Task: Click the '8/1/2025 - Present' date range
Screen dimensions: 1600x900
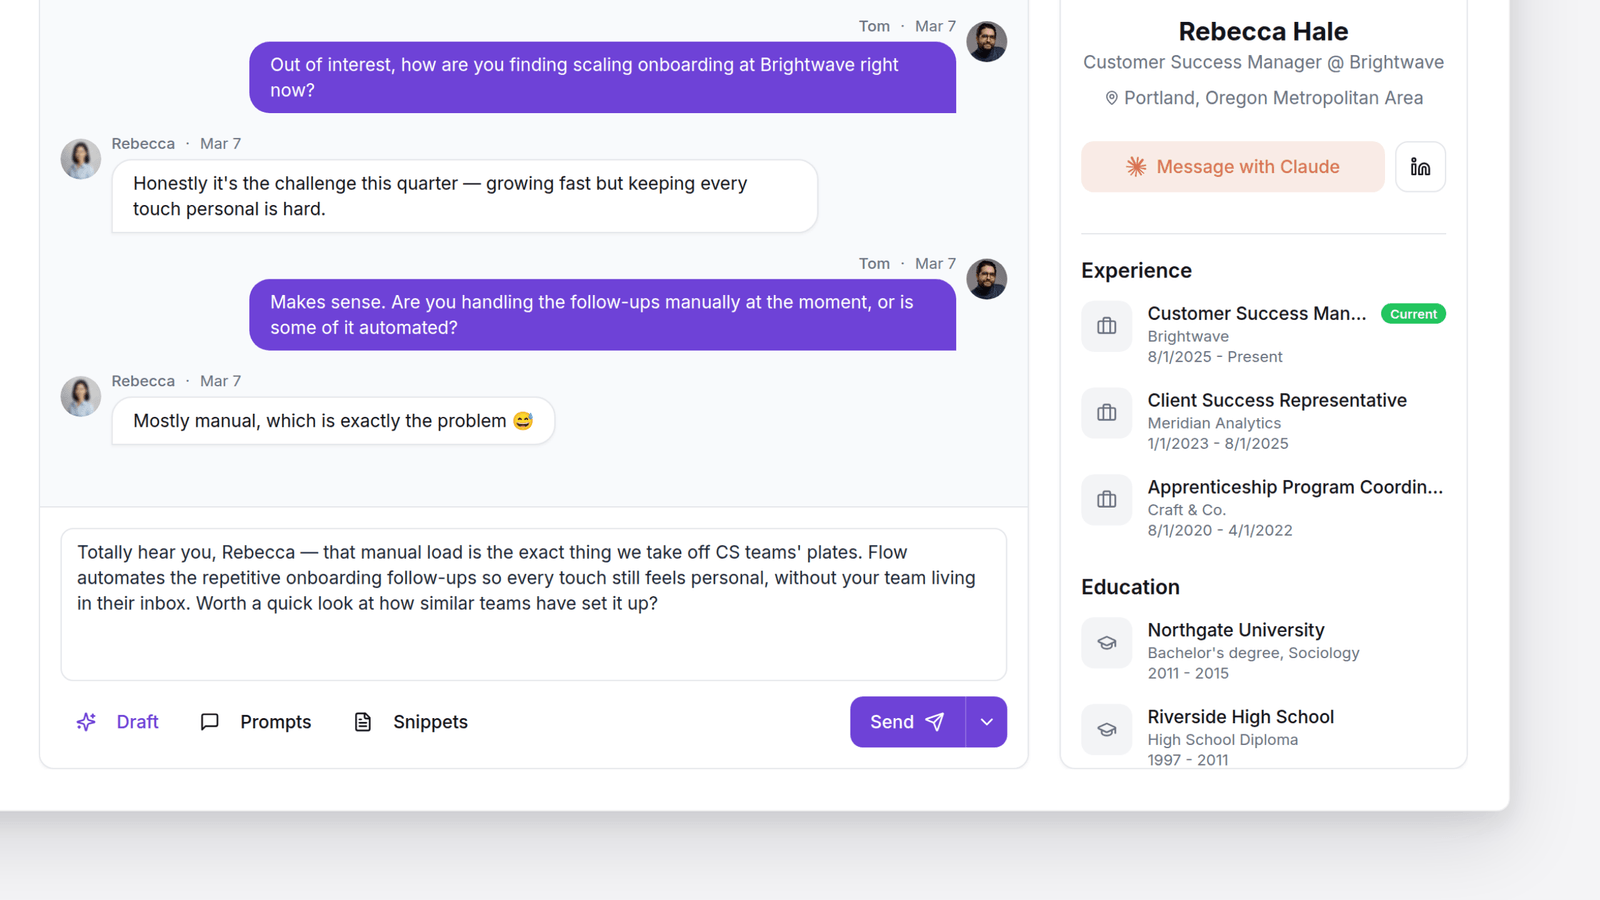Action: click(1215, 357)
